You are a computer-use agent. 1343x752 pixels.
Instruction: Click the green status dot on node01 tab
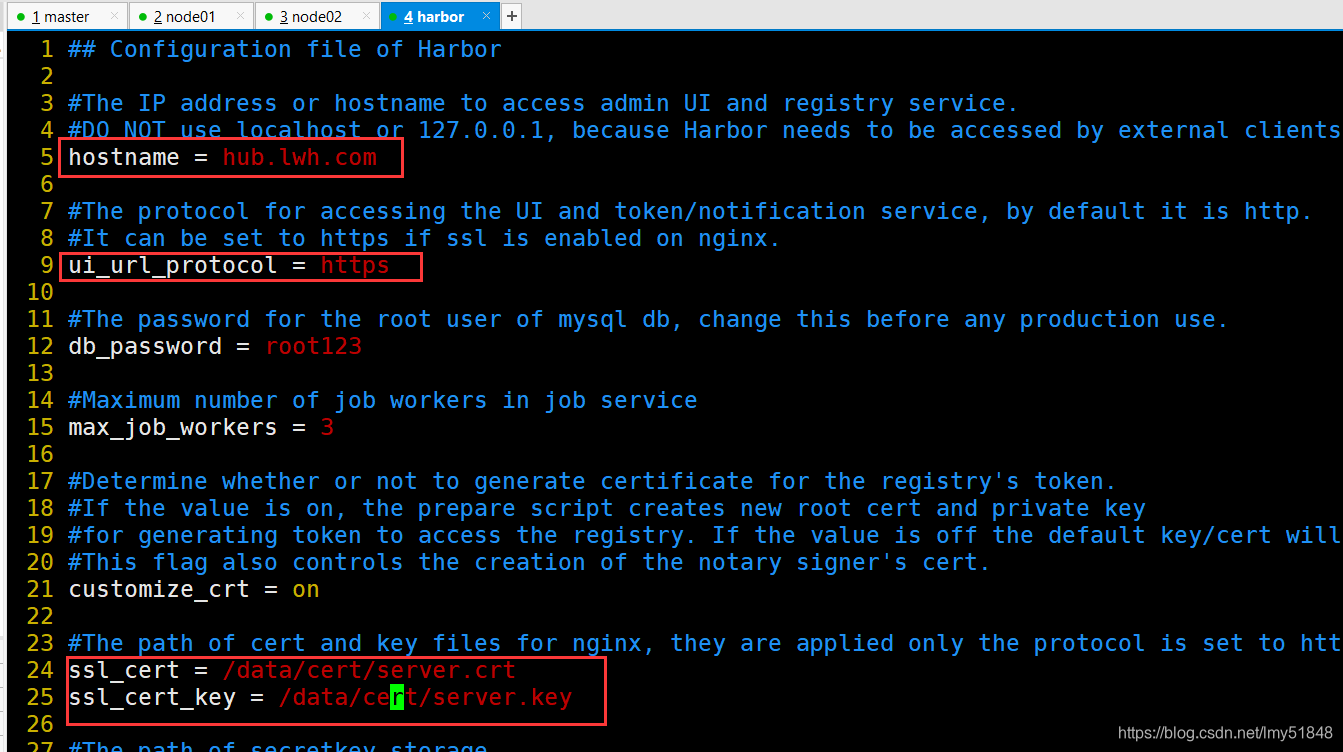click(142, 17)
